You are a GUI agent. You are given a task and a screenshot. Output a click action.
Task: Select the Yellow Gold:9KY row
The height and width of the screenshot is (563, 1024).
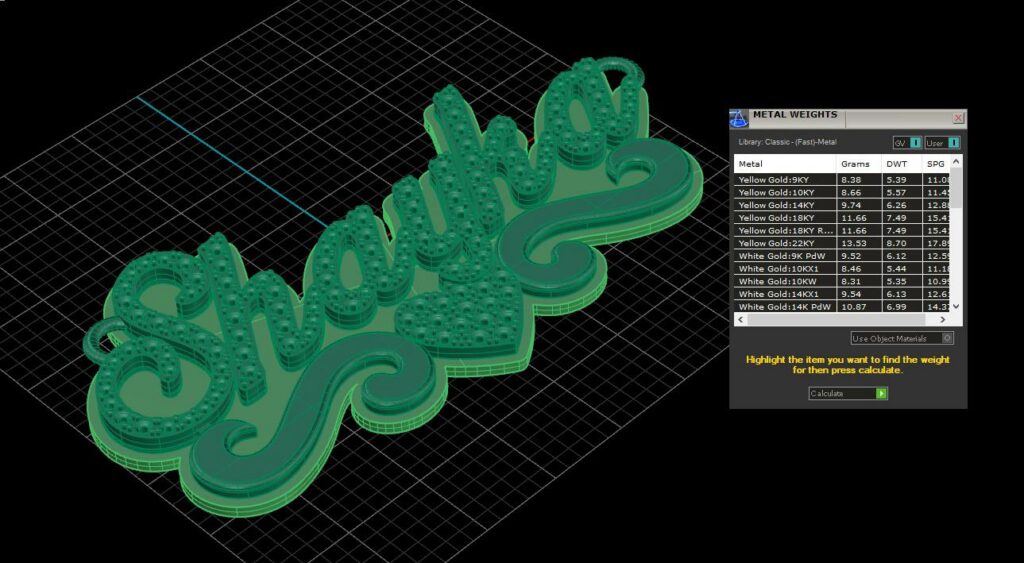842,180
